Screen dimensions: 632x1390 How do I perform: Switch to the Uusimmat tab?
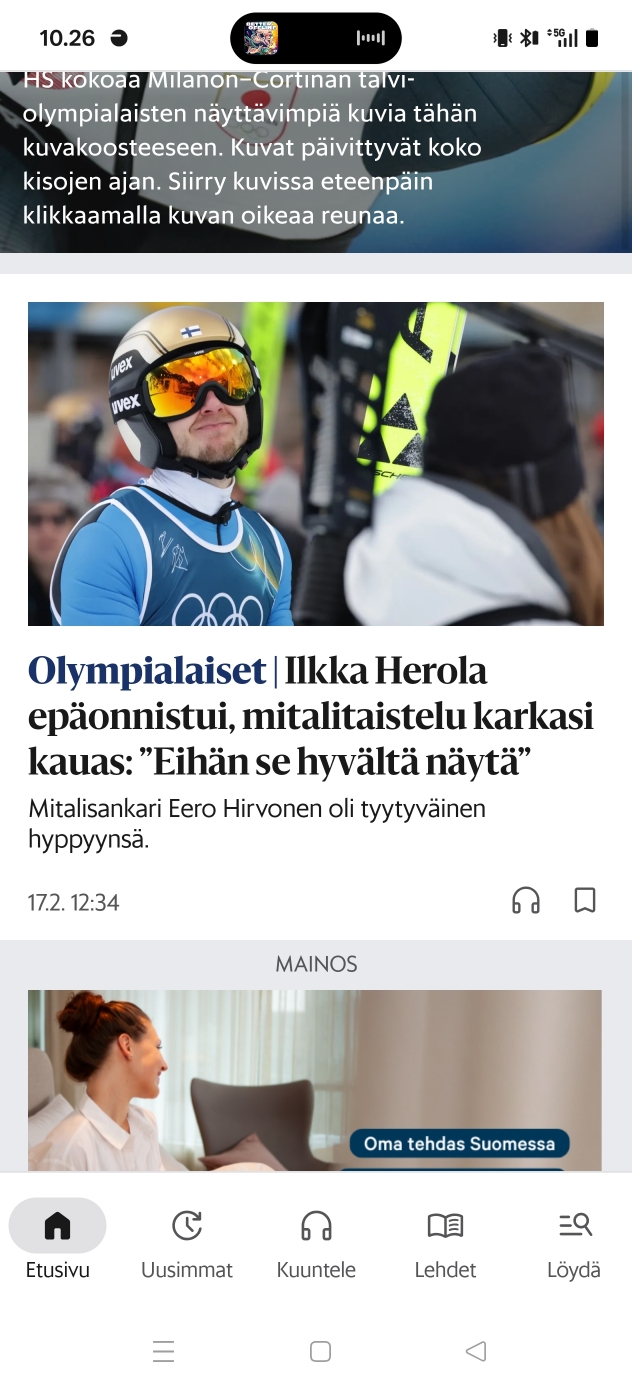pos(187,1240)
